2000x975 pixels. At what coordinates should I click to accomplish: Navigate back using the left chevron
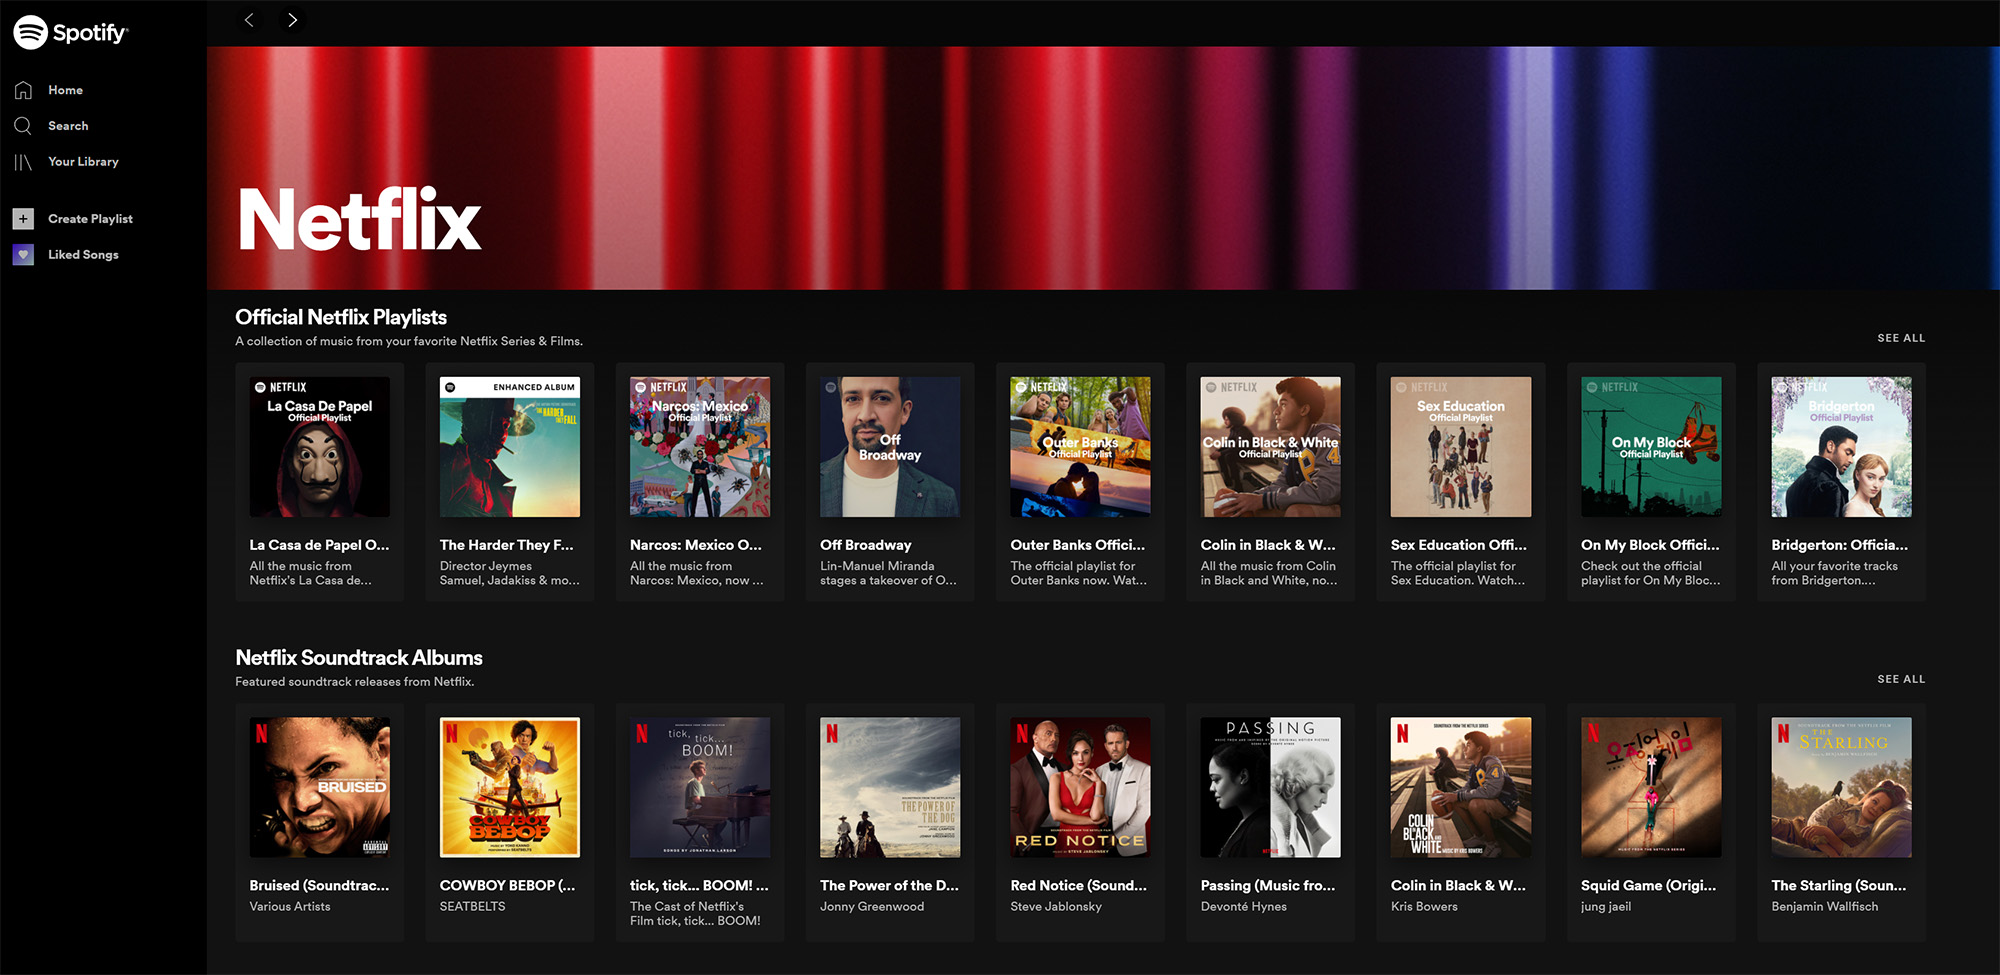pyautogui.click(x=249, y=19)
